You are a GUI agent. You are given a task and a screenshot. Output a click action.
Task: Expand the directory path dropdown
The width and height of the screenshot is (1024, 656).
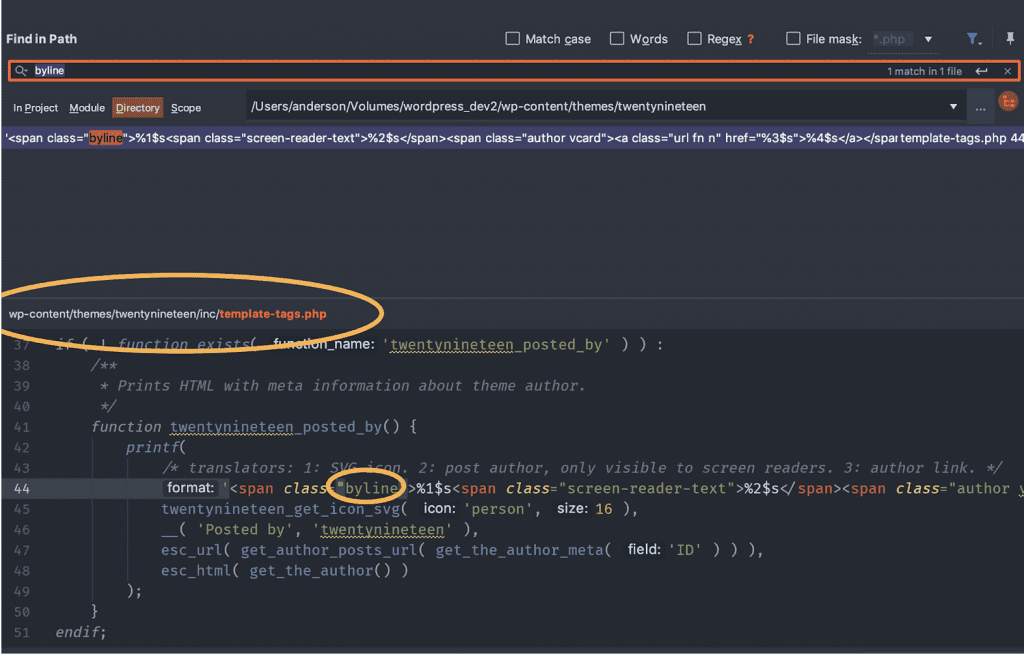(952, 106)
